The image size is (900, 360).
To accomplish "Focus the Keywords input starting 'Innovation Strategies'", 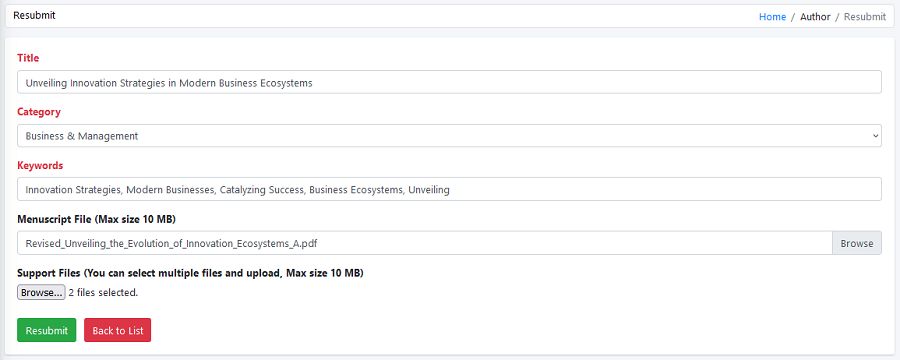I will click(449, 189).
